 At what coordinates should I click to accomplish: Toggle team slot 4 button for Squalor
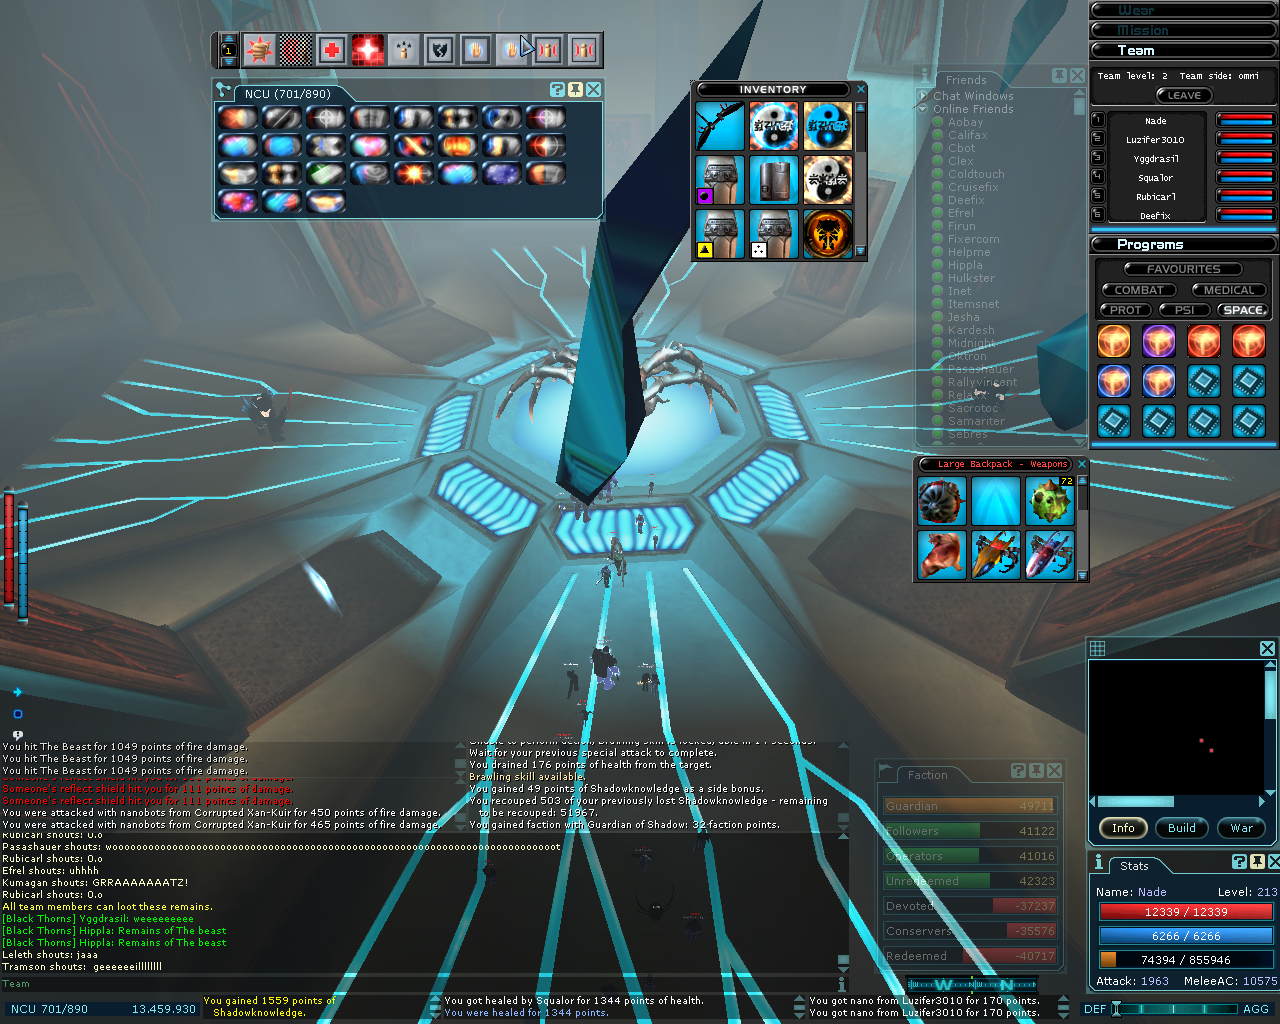click(1098, 177)
